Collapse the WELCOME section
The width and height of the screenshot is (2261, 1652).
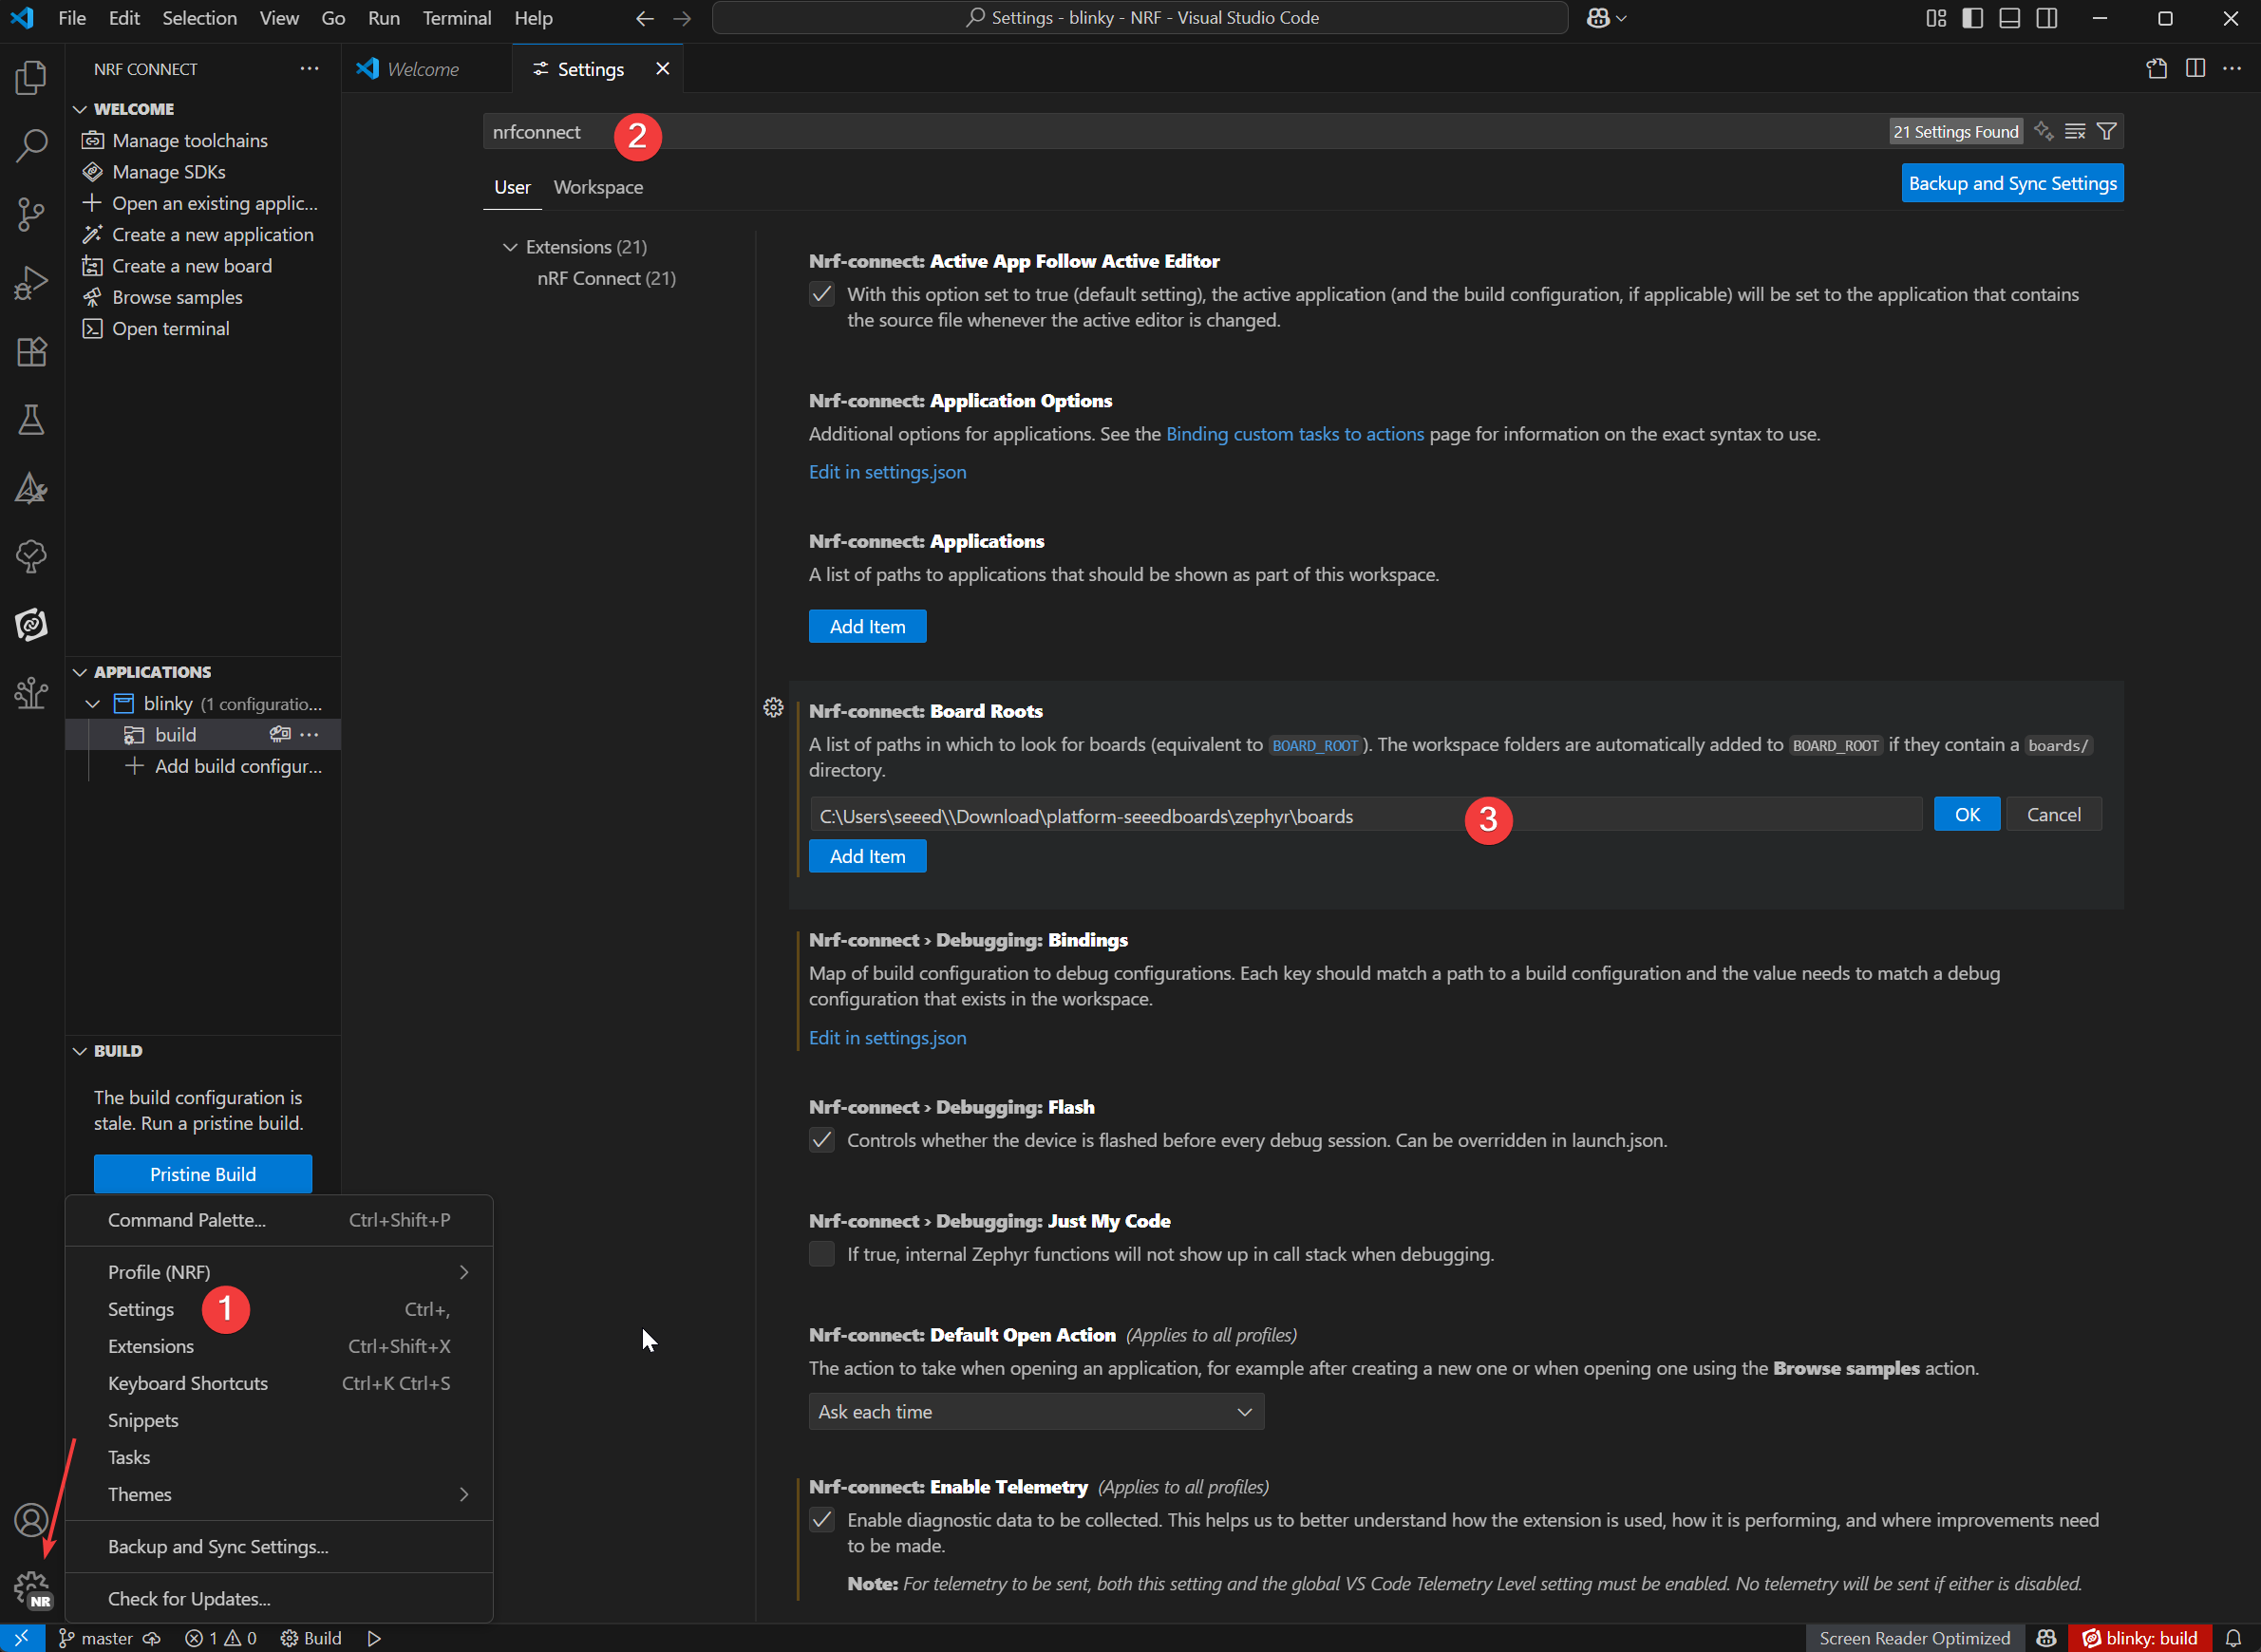[x=80, y=109]
